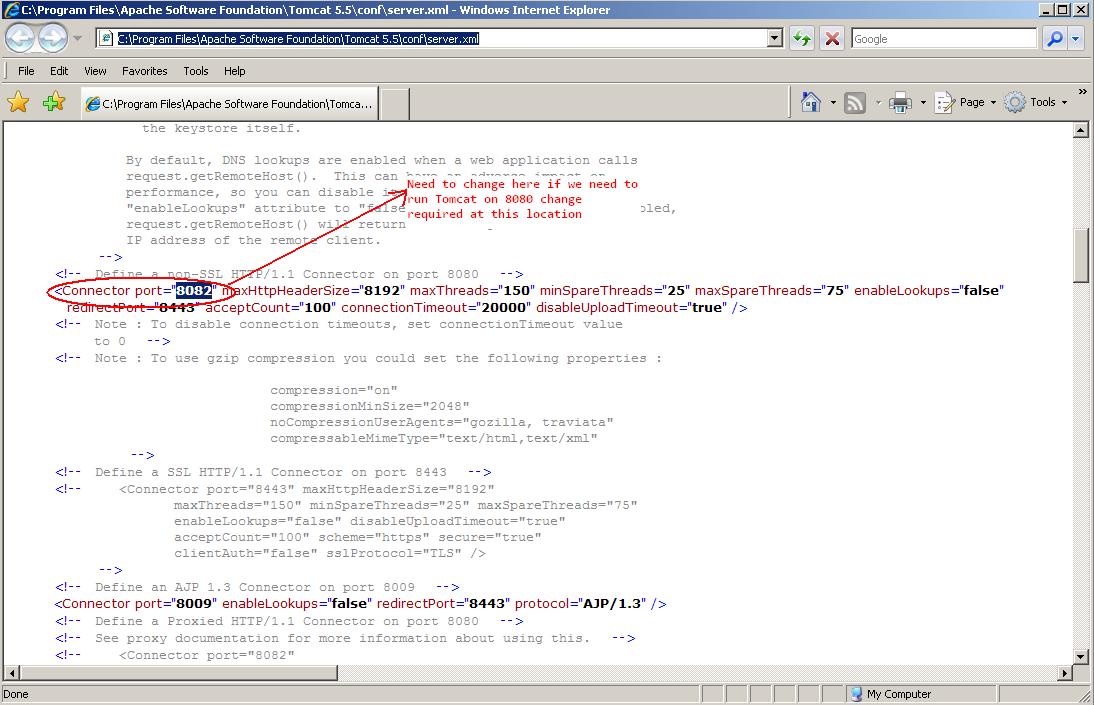This screenshot has width=1094, height=705.
Task: Click the AJP connector port 8009 value
Action: [x=193, y=604]
